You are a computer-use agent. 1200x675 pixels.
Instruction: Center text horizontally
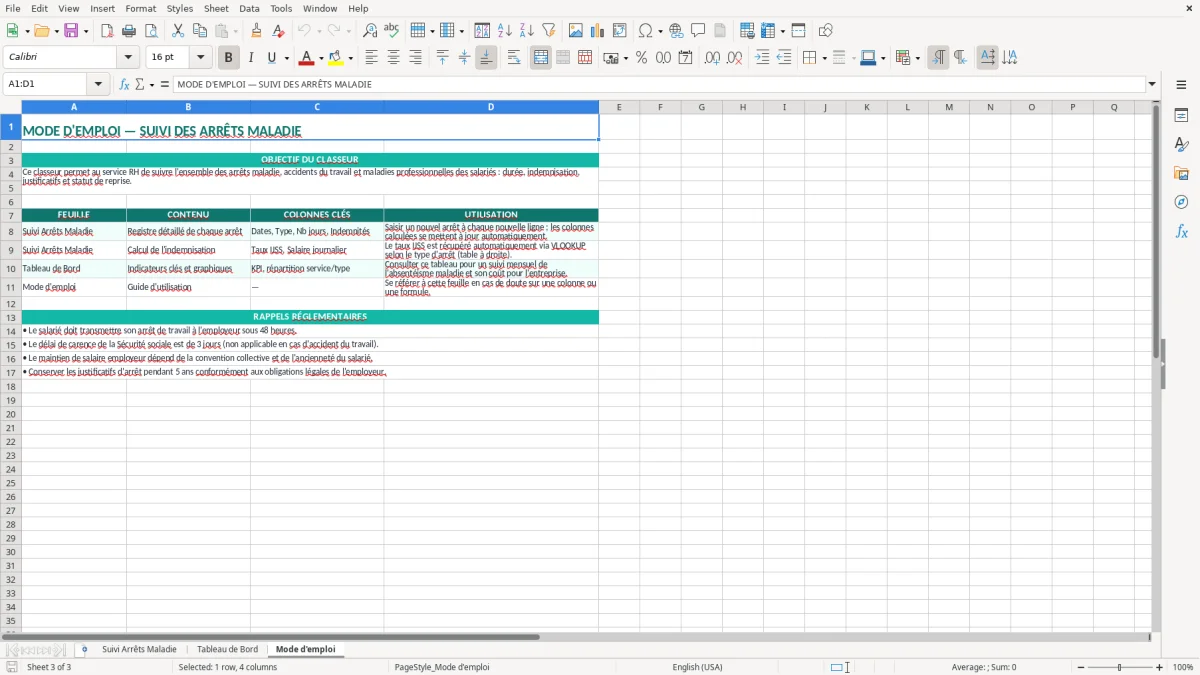pyautogui.click(x=394, y=58)
